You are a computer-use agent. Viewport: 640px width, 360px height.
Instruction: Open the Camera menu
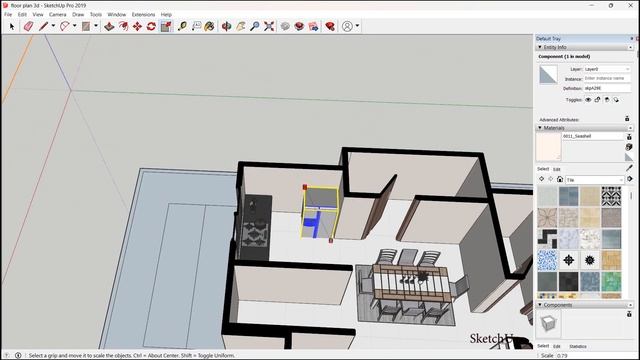58,14
